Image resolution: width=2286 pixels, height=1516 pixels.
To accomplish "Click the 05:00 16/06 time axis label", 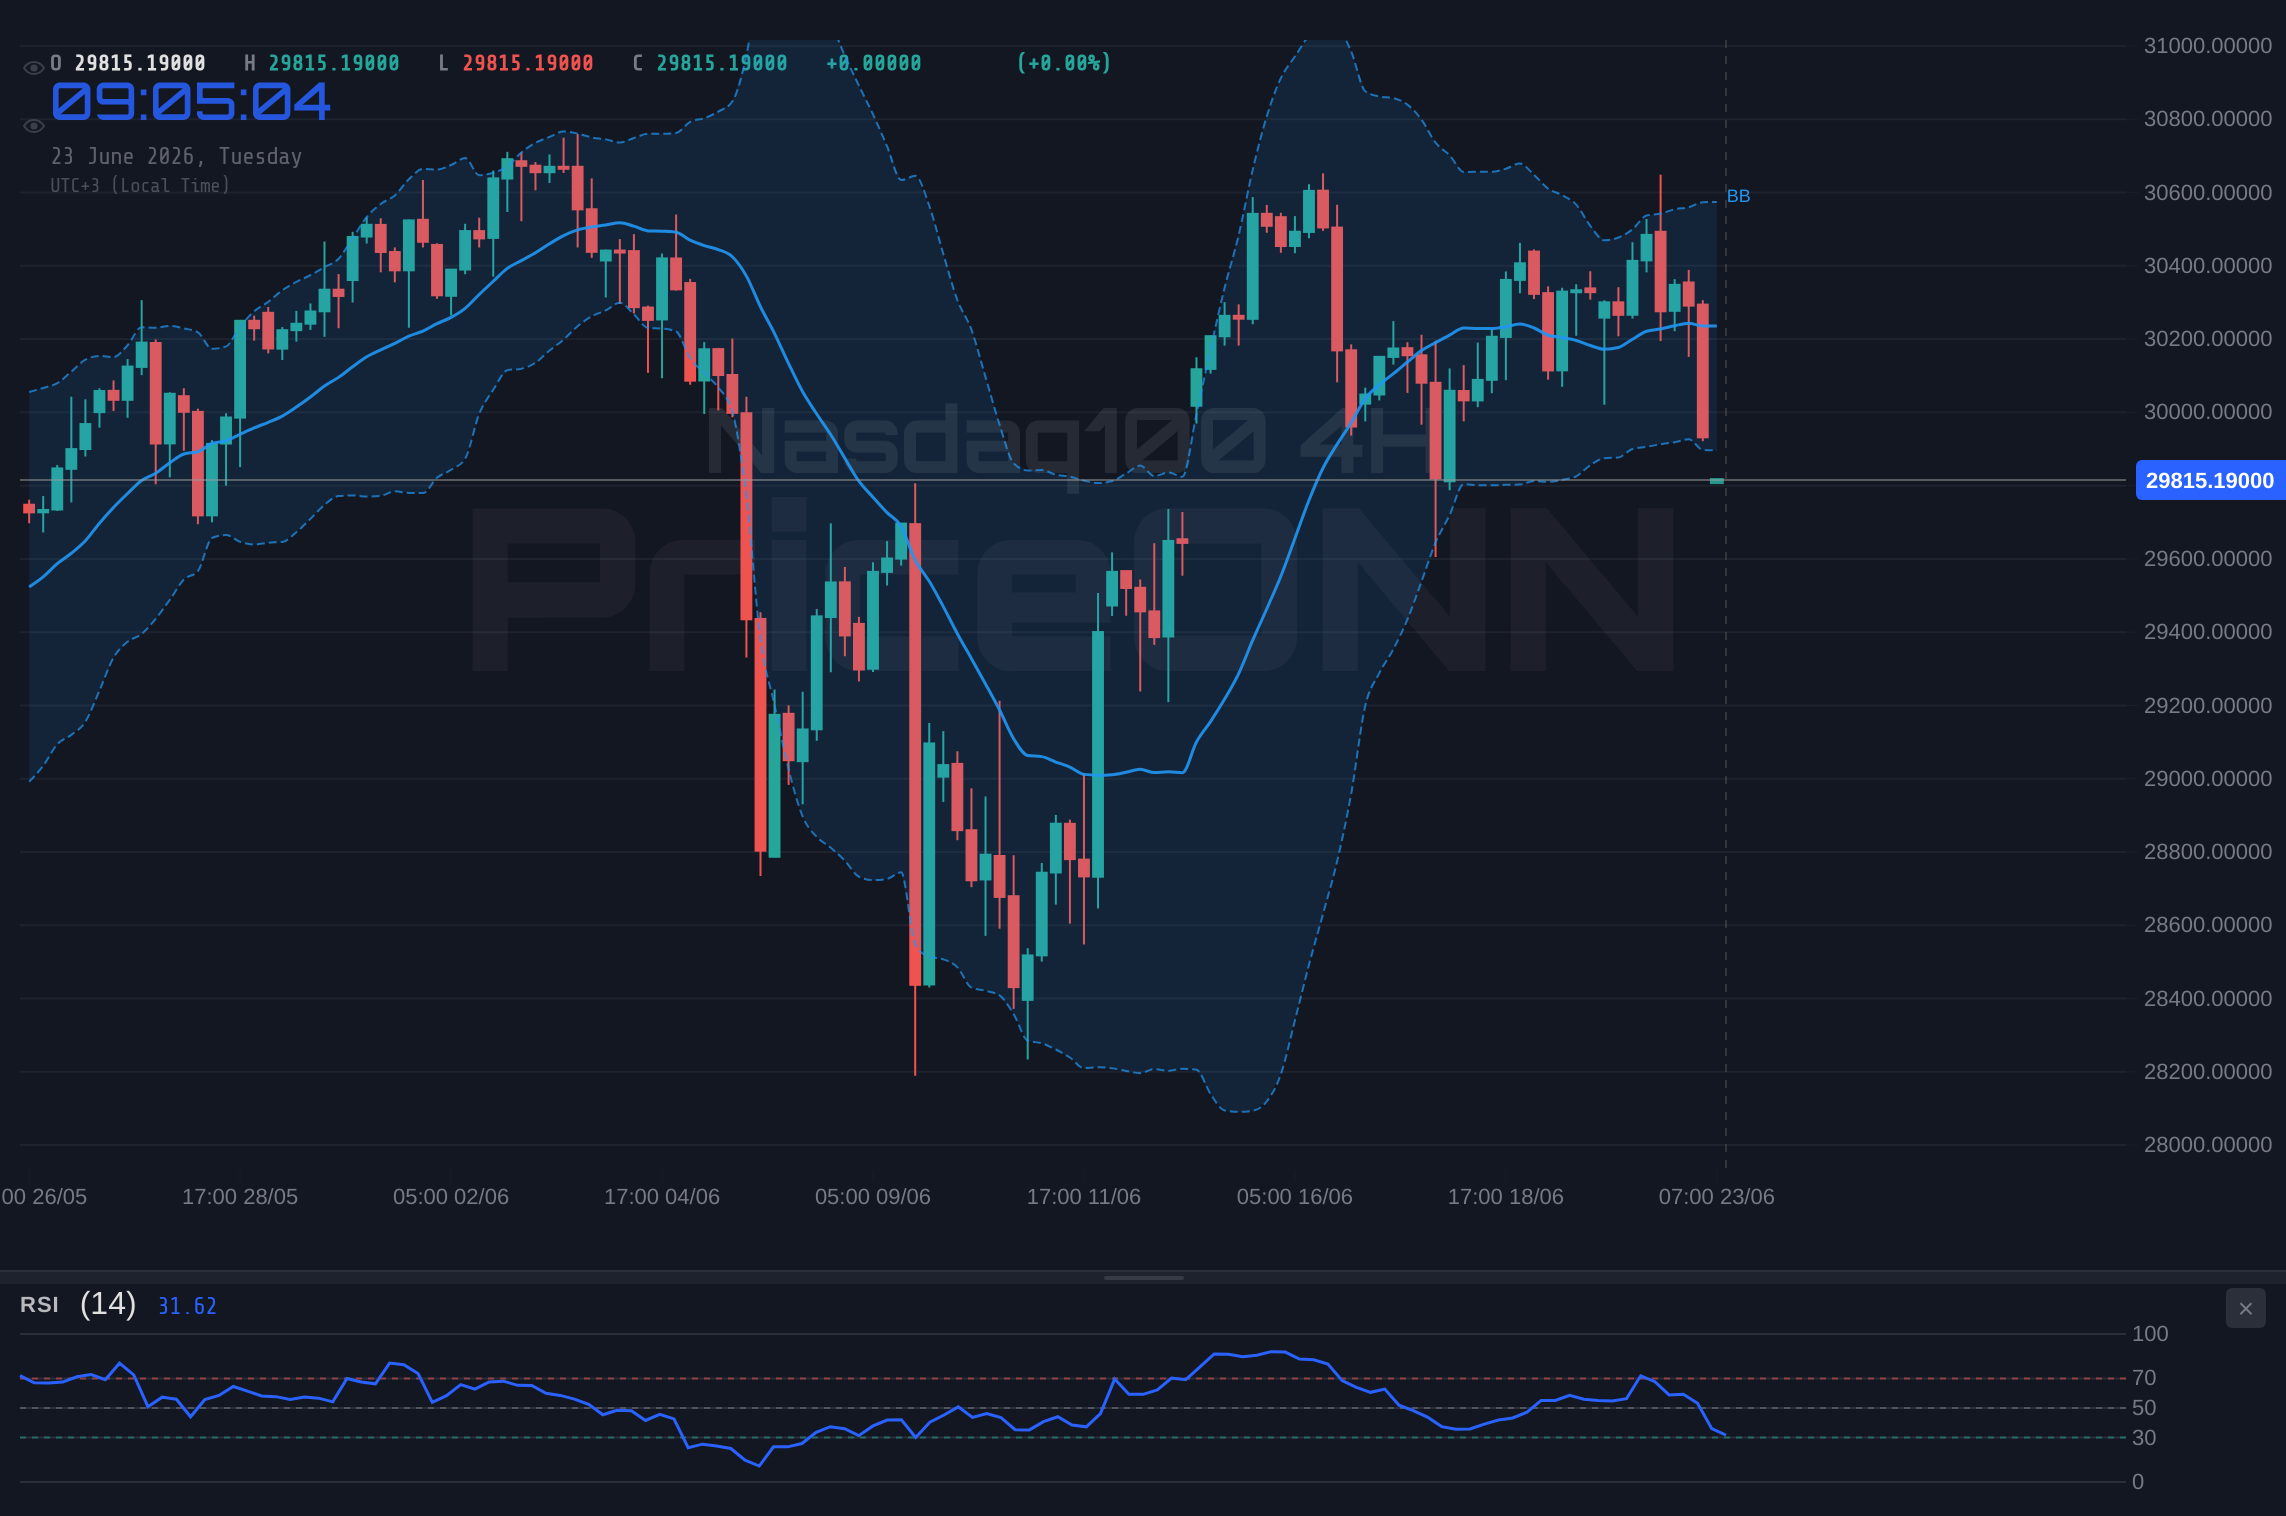I will click(x=1295, y=1197).
